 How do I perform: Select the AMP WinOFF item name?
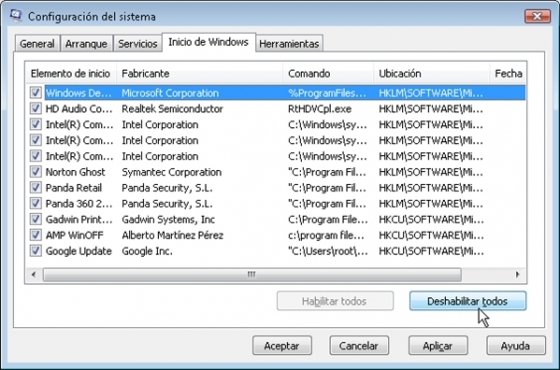coord(74,235)
